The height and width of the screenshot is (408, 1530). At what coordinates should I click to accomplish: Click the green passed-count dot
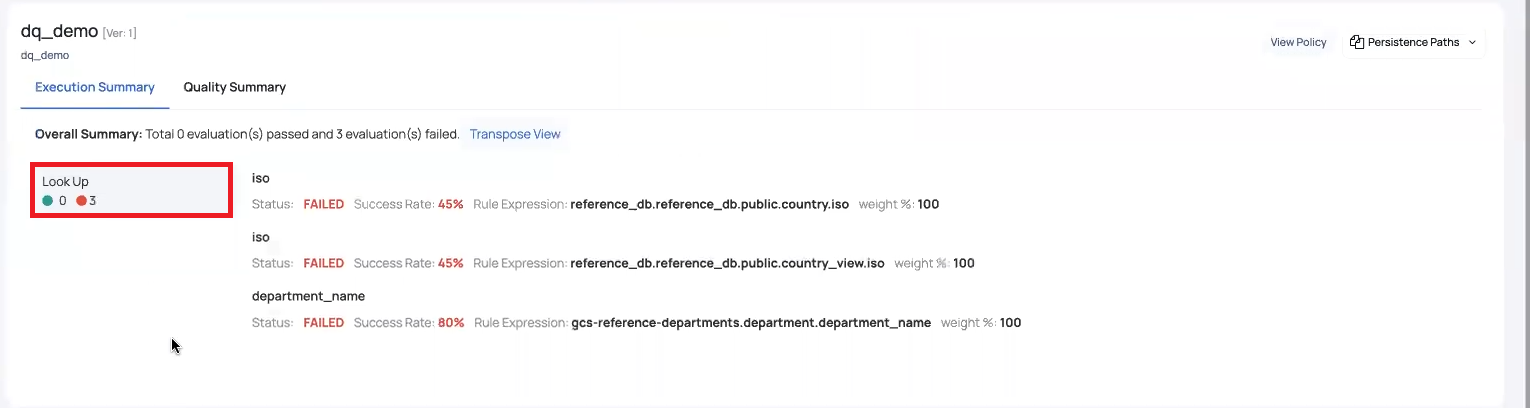coord(48,201)
